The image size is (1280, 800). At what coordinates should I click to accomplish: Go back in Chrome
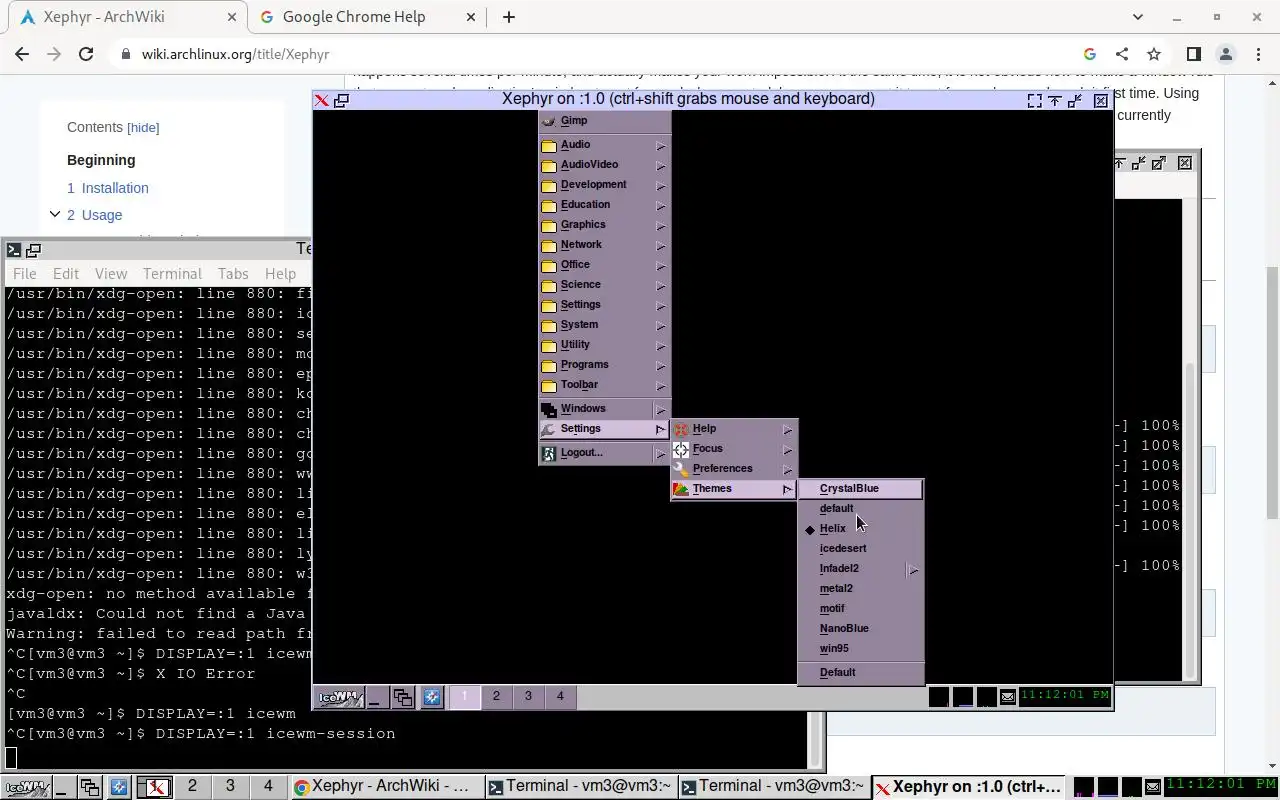22,54
